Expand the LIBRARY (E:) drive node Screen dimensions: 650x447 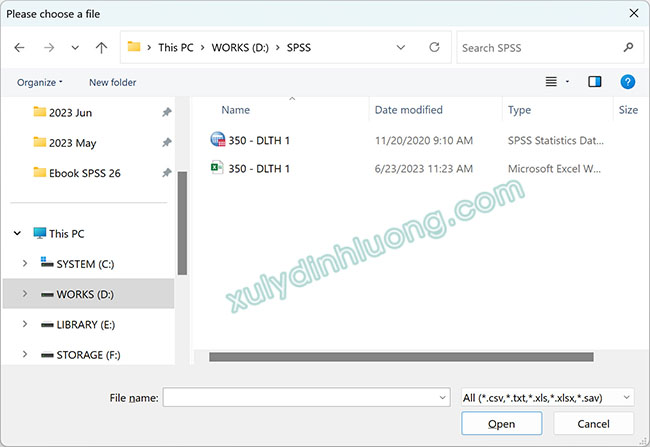[25, 325]
